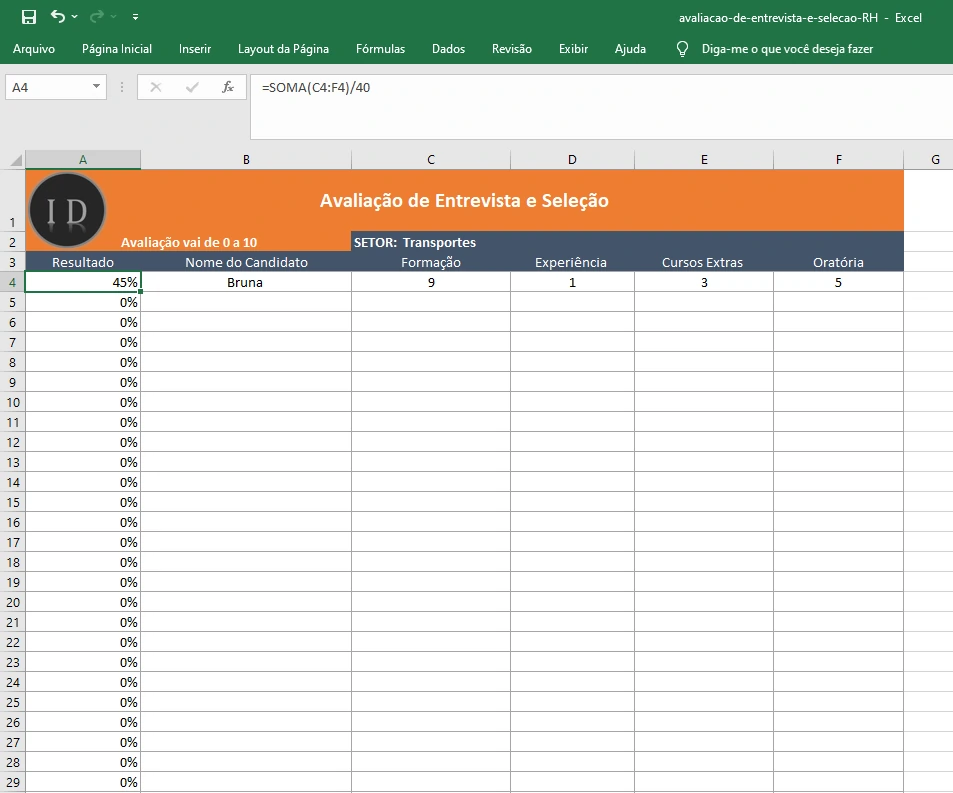Select column C header
953x793 pixels.
point(430,160)
